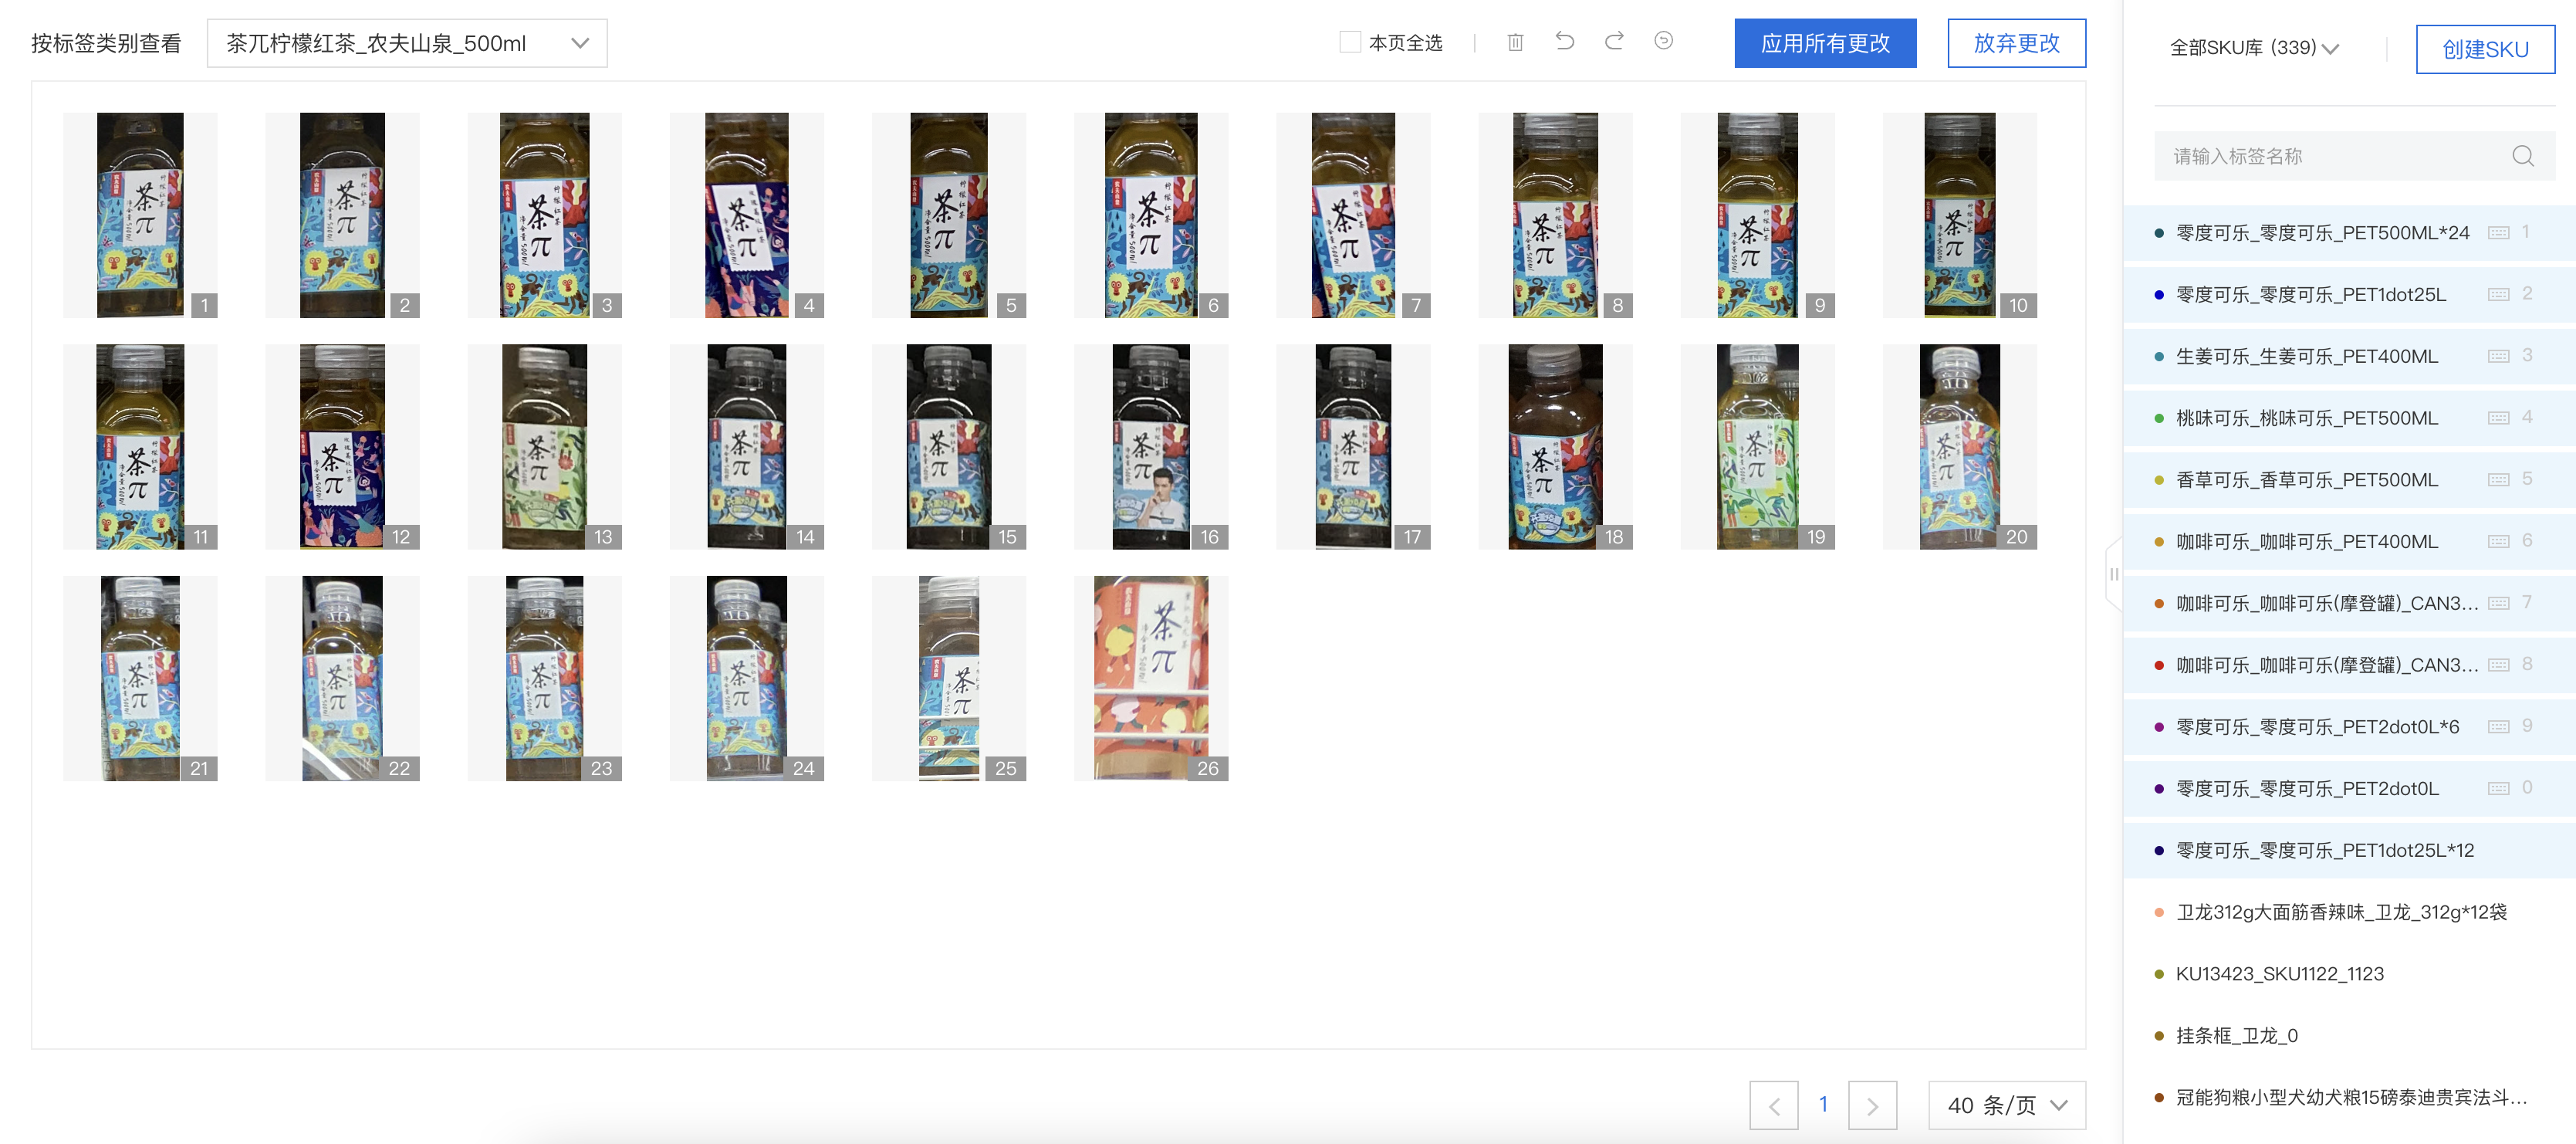Select bottle thumbnail number 22
Image resolution: width=2576 pixels, height=1144 pixels.
click(x=342, y=678)
